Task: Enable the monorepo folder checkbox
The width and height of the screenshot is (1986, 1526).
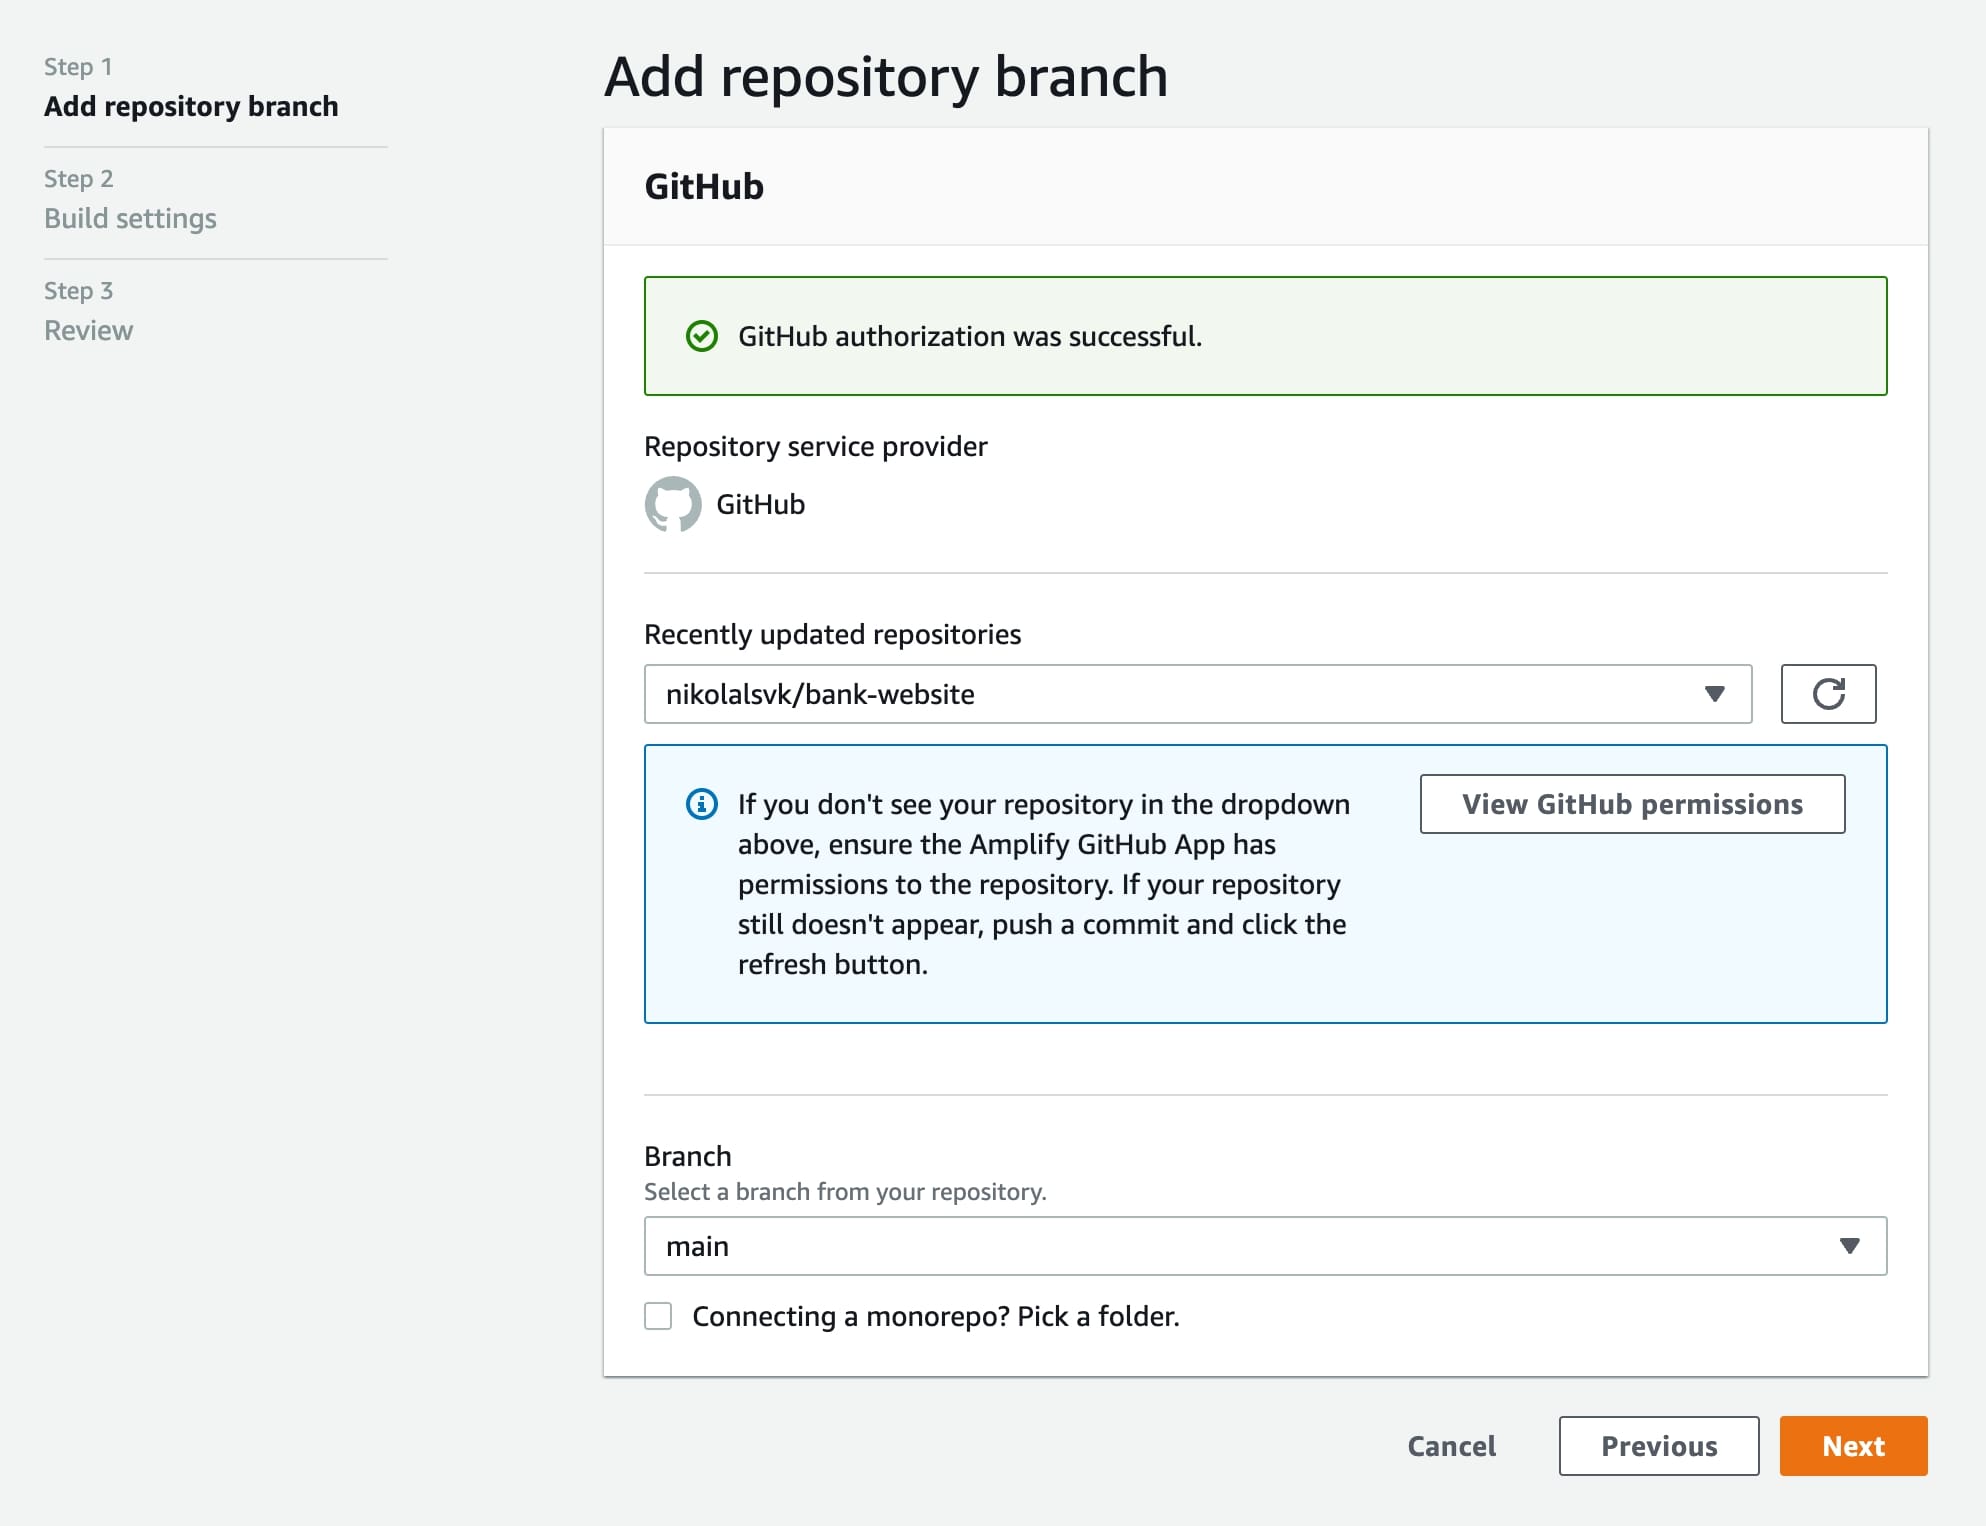Action: [x=658, y=1316]
